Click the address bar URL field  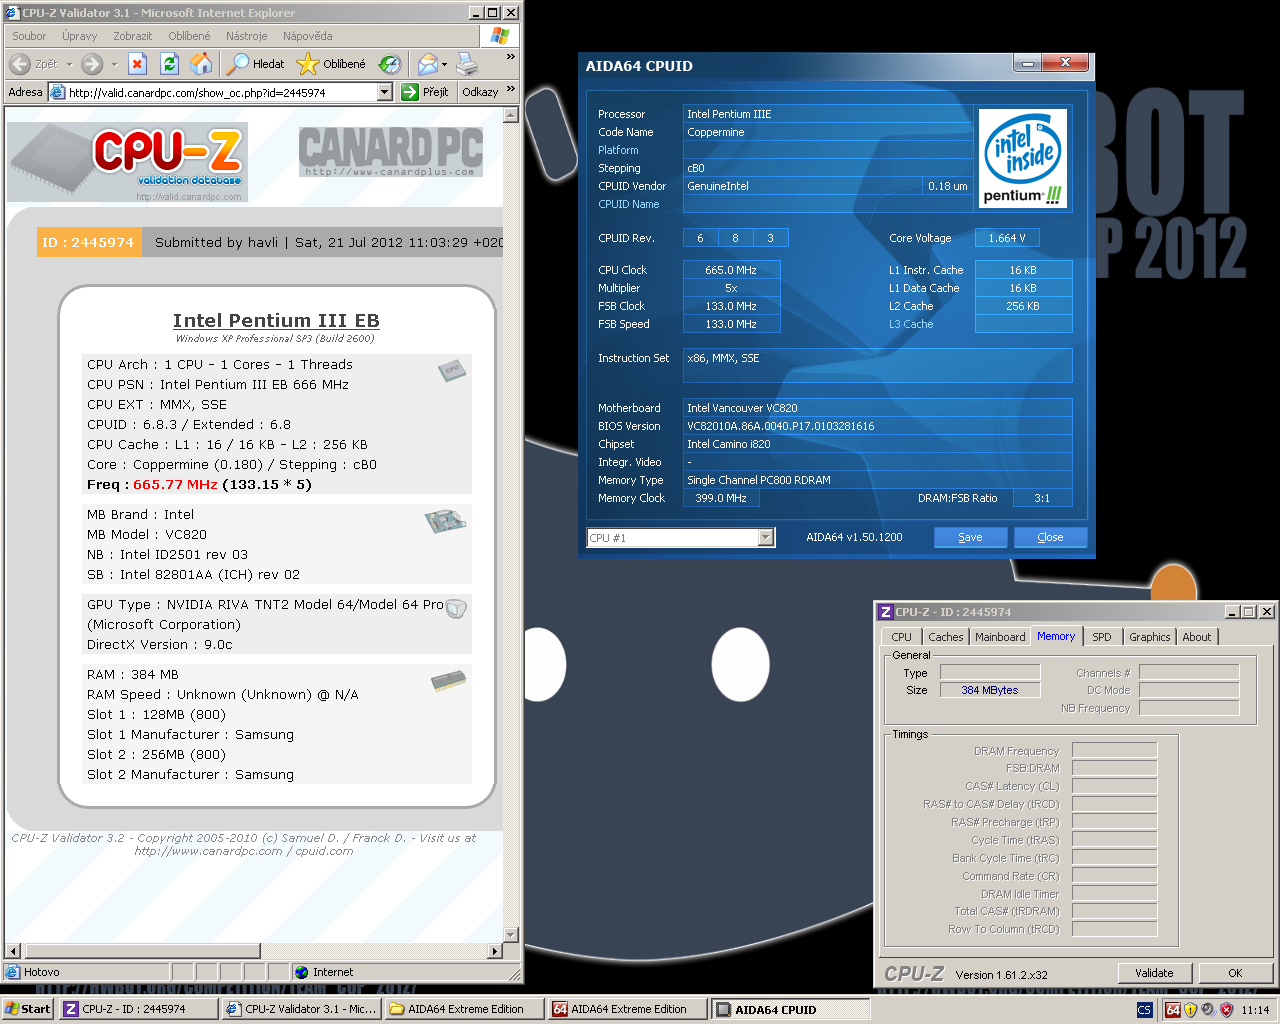(222, 92)
